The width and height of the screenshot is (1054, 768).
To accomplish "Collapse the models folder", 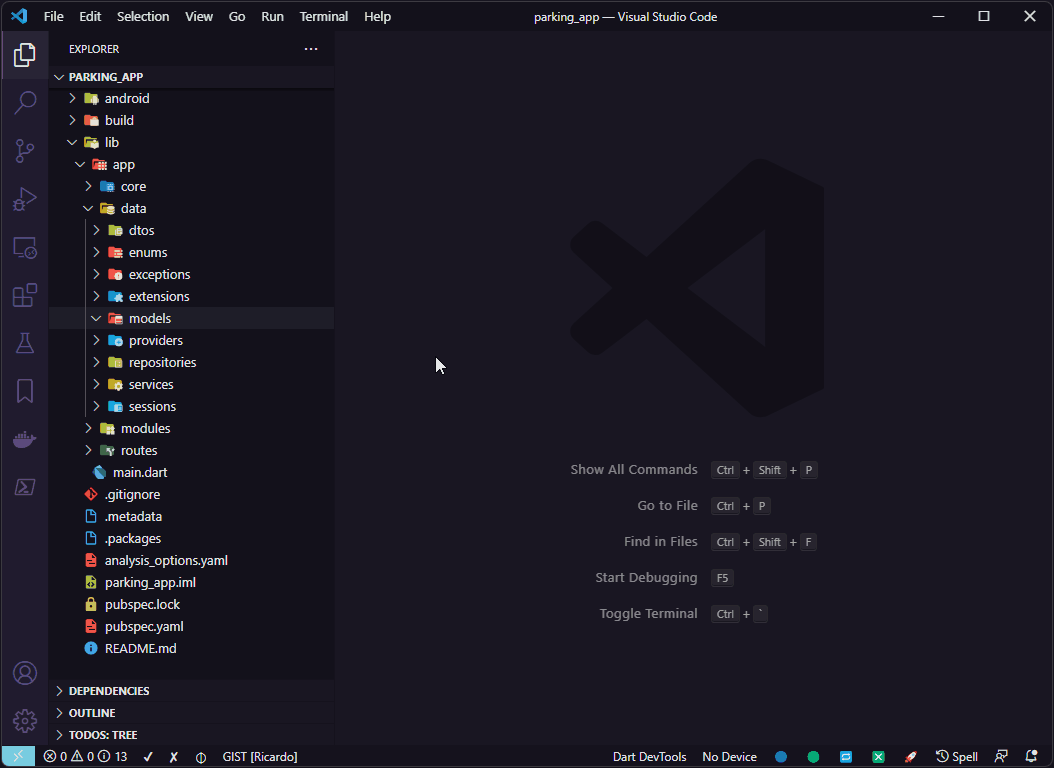I will (97, 318).
